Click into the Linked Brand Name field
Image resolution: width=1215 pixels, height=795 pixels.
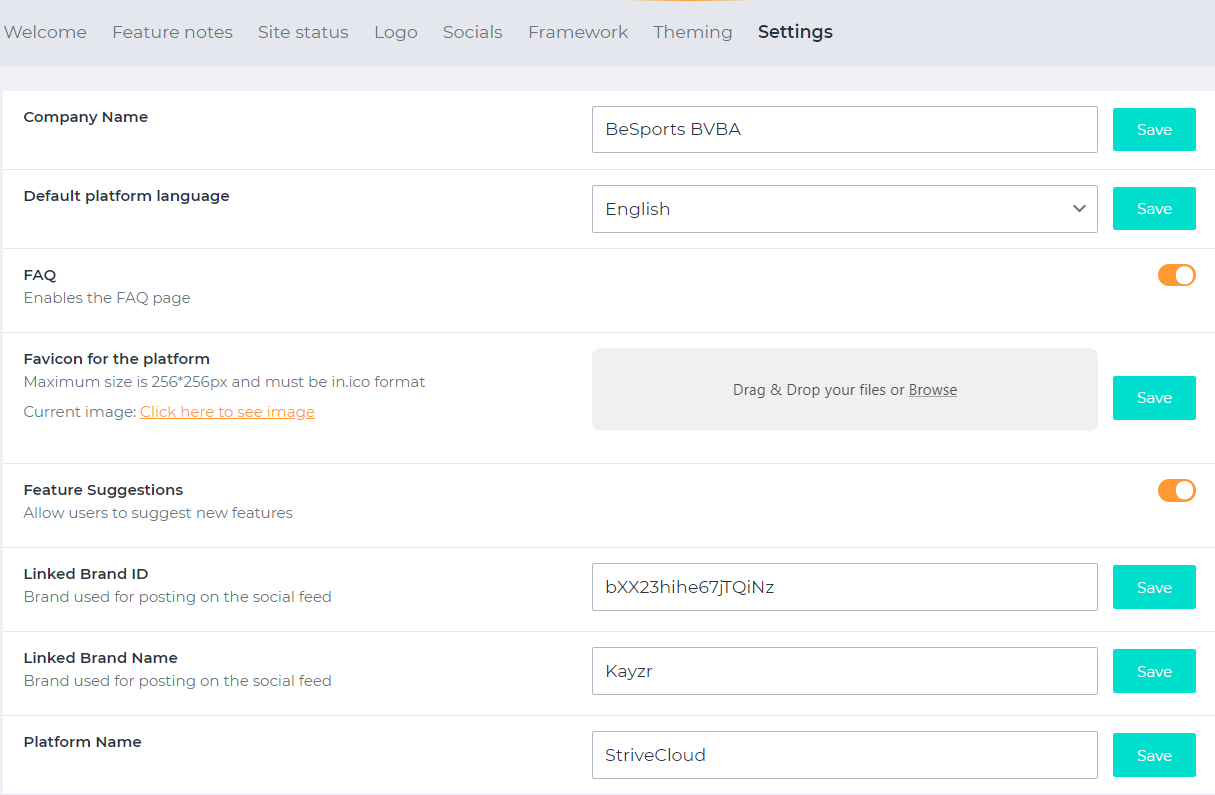point(844,672)
